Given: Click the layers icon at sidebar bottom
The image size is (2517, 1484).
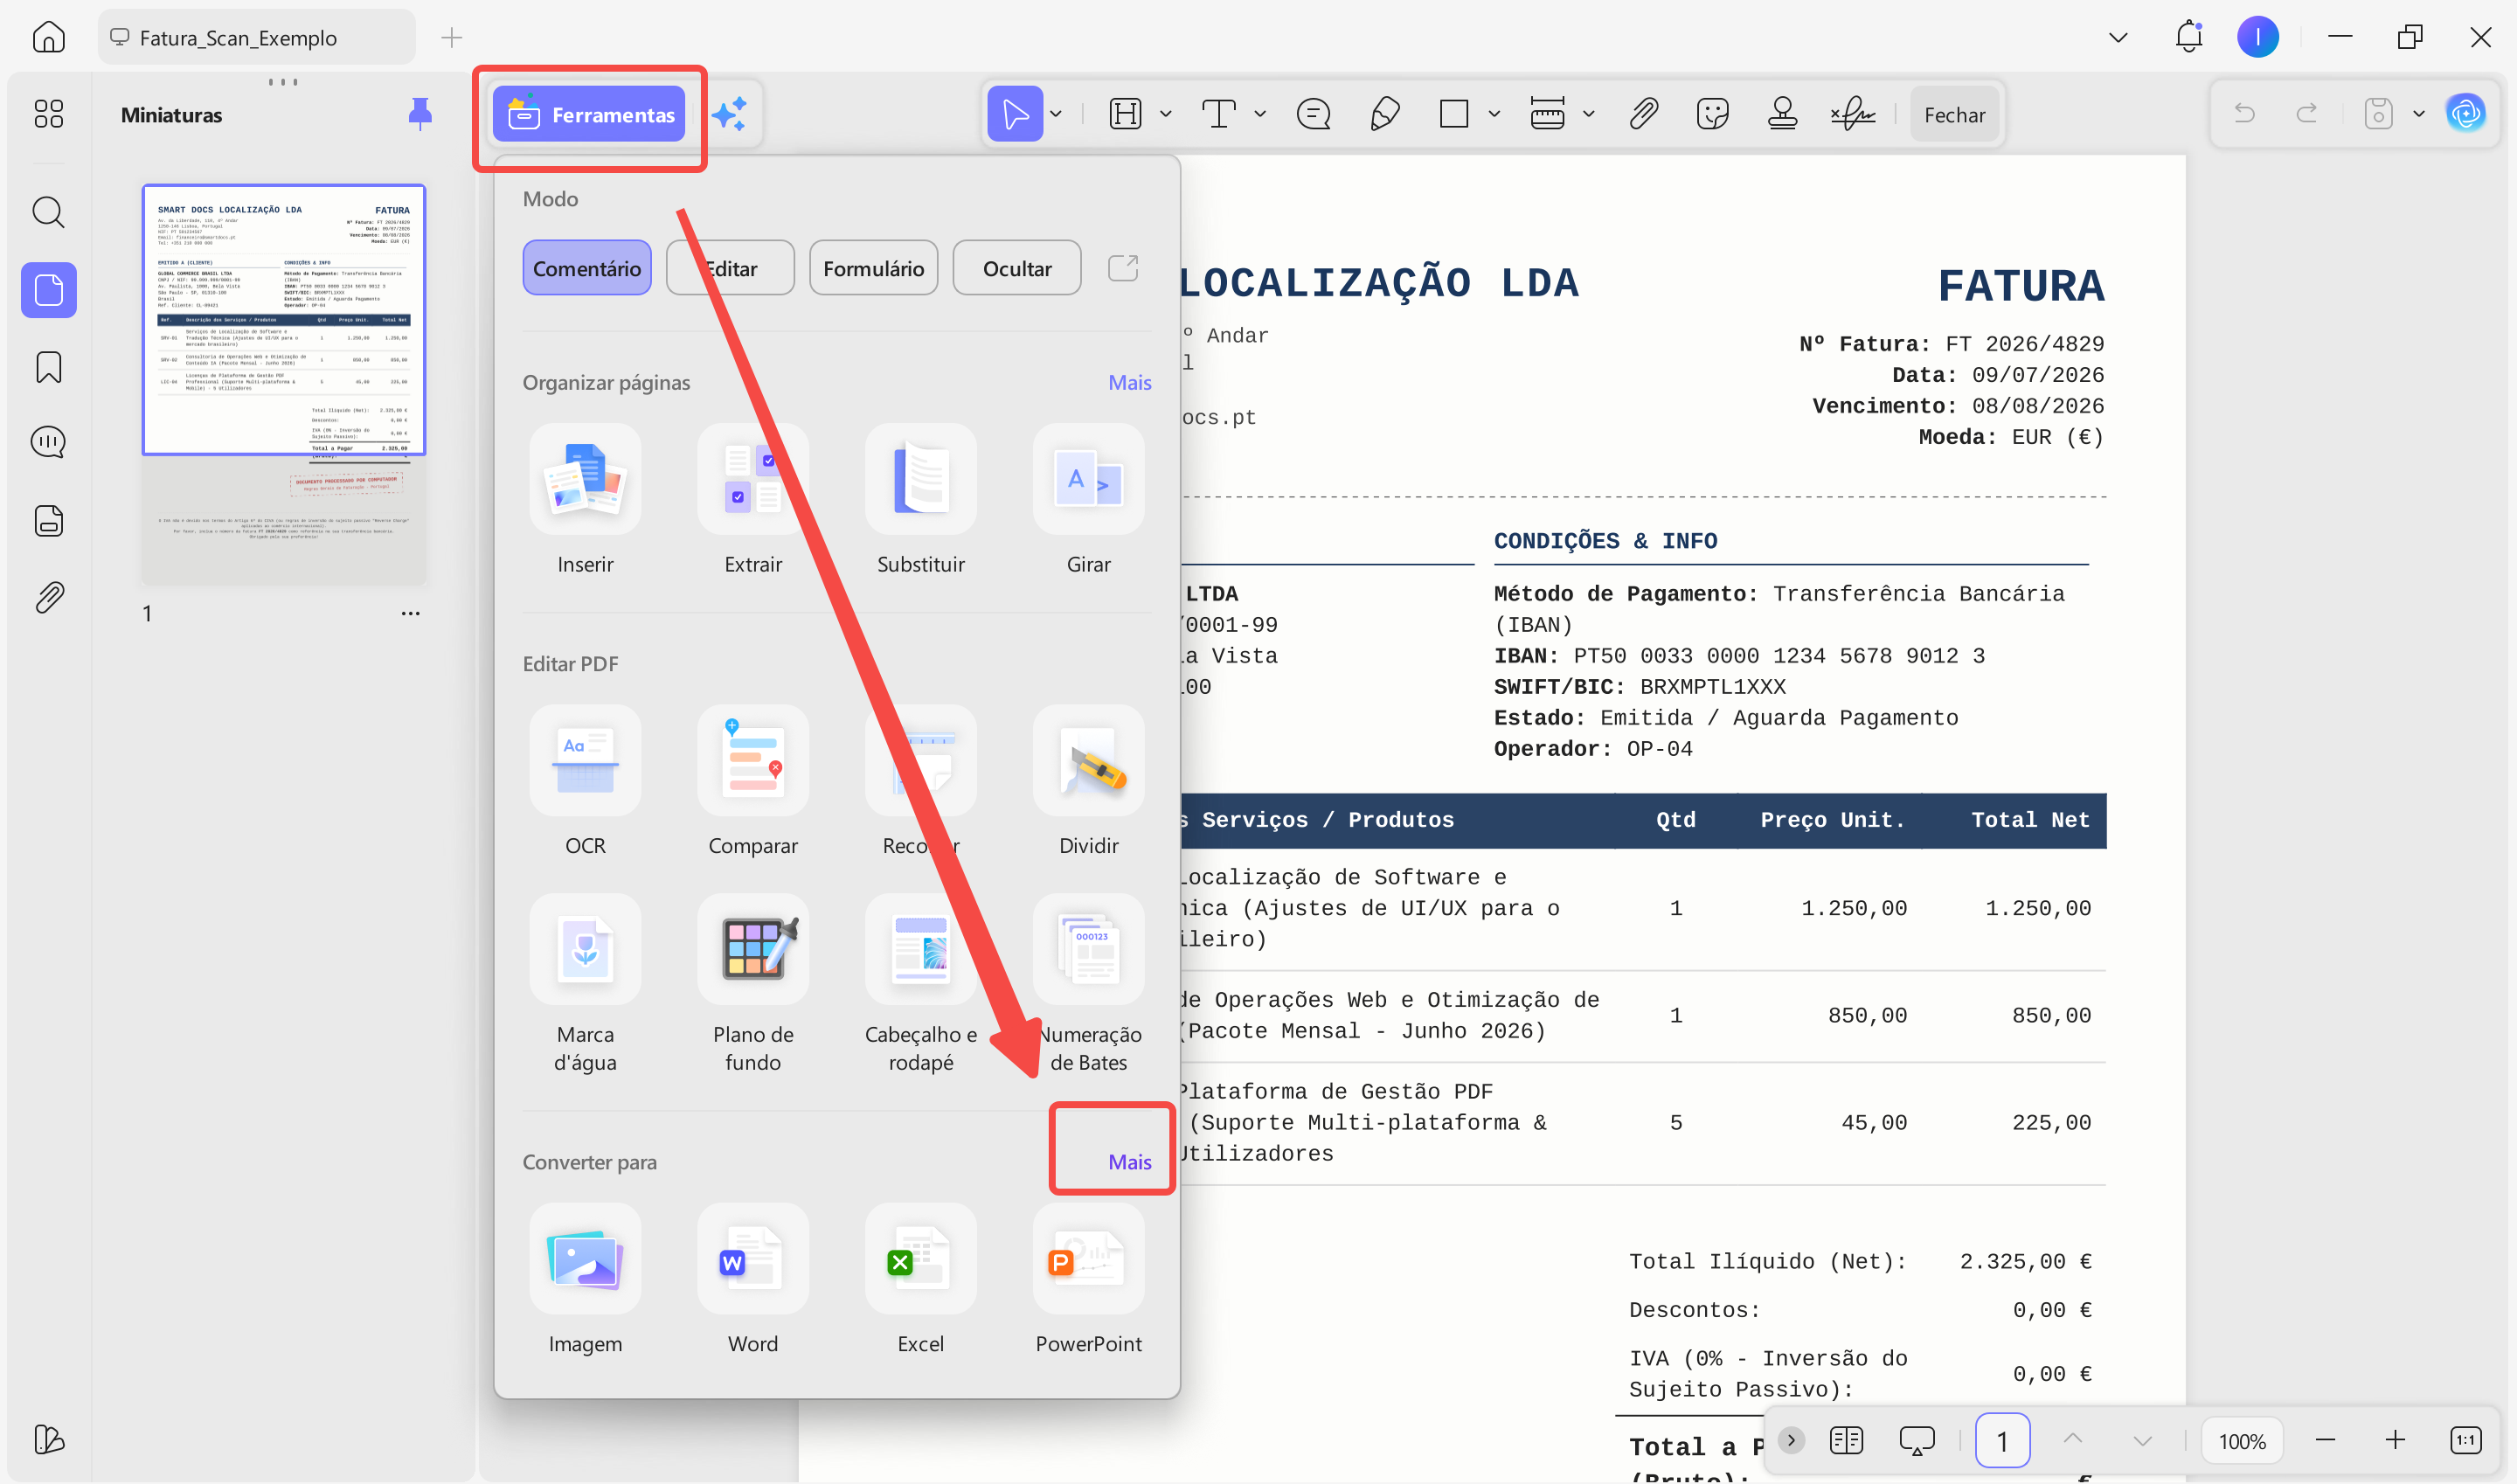Looking at the screenshot, I should (48, 1439).
